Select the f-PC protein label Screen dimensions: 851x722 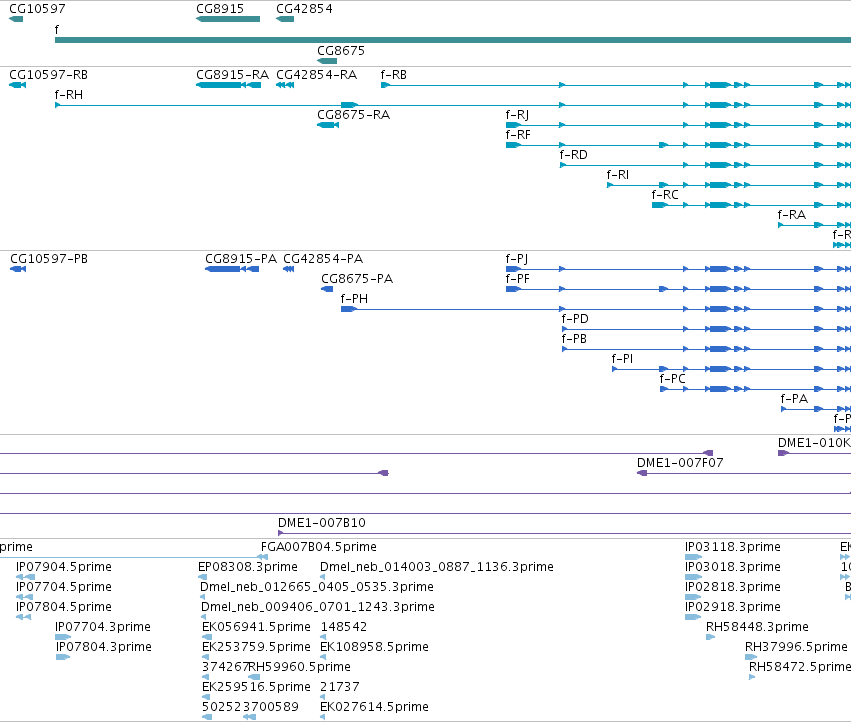(x=672, y=379)
